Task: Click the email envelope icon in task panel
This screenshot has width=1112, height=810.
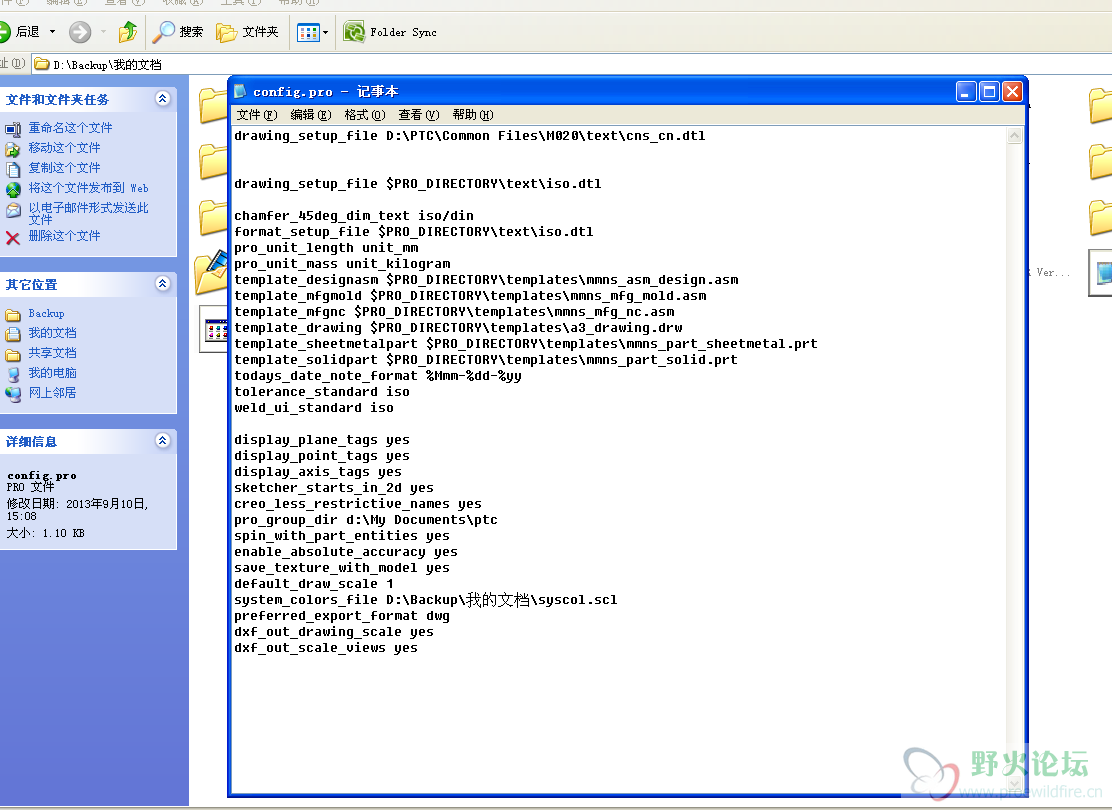Action: (x=13, y=210)
